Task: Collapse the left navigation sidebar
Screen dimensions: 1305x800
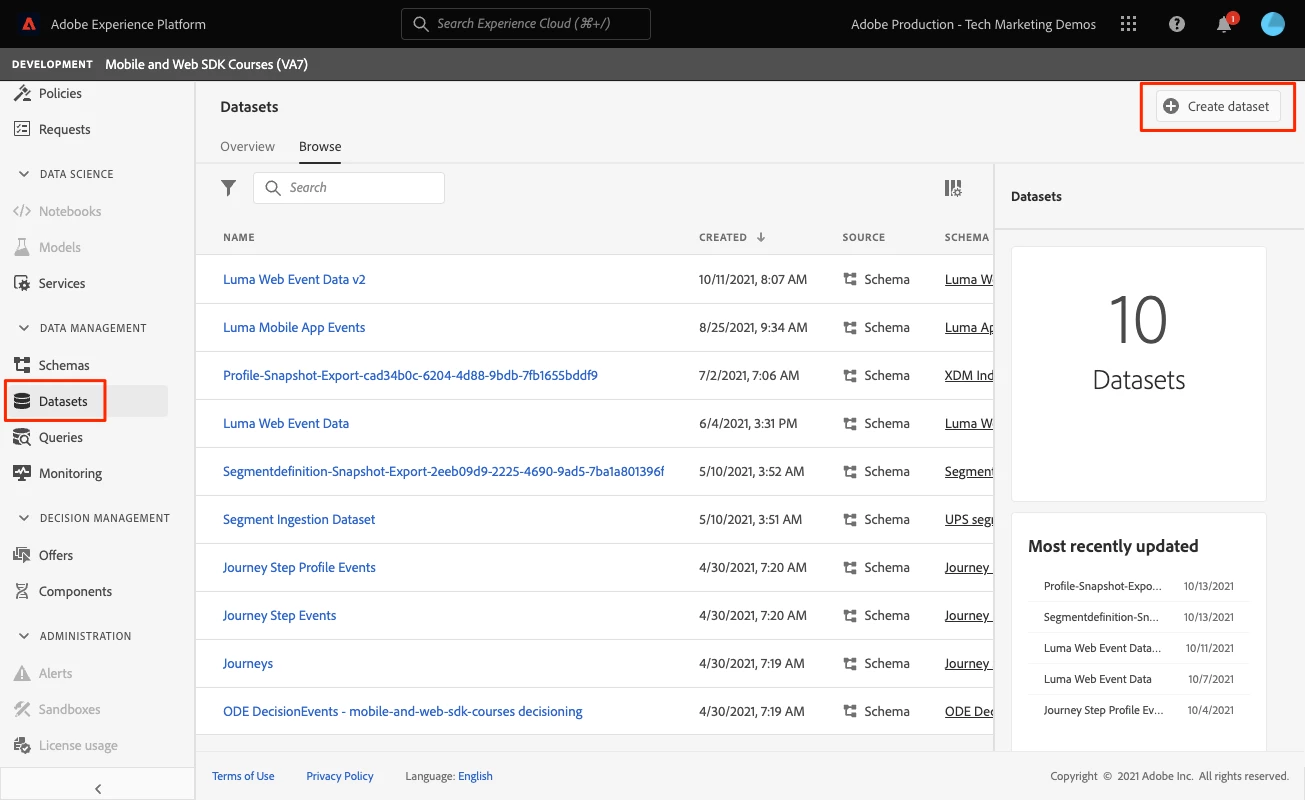Action: pyautogui.click(x=98, y=789)
